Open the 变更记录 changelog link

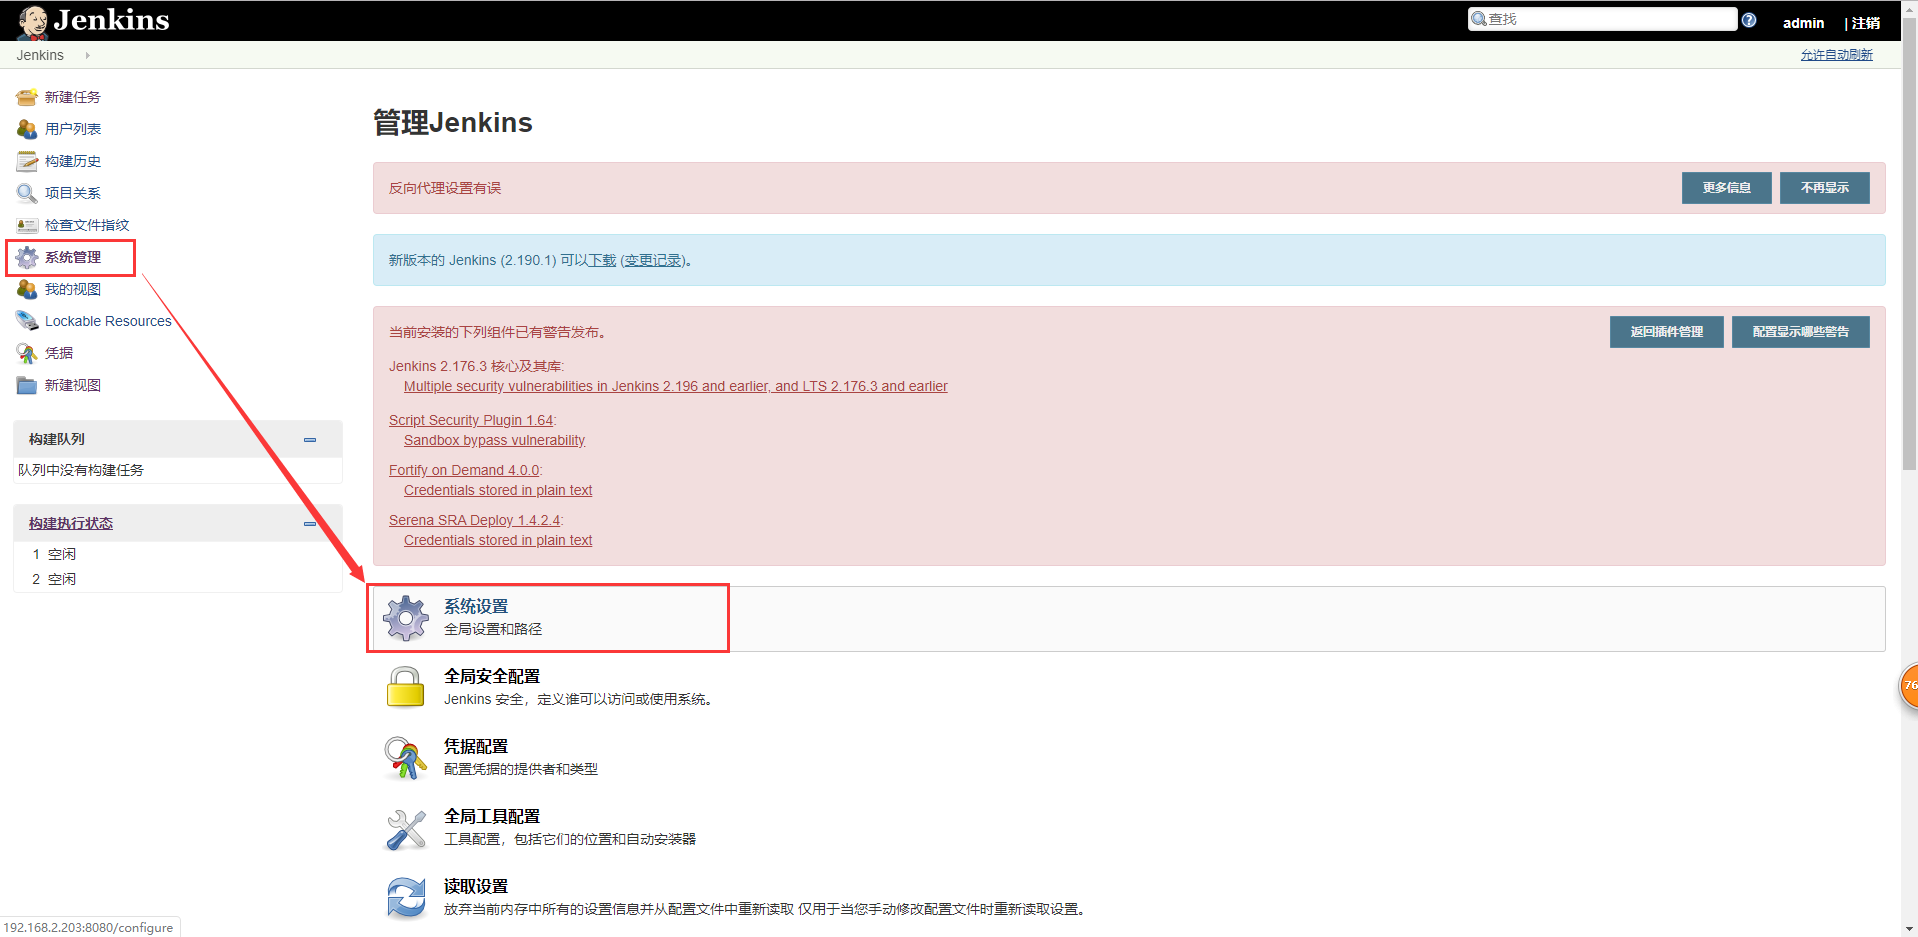(x=653, y=260)
